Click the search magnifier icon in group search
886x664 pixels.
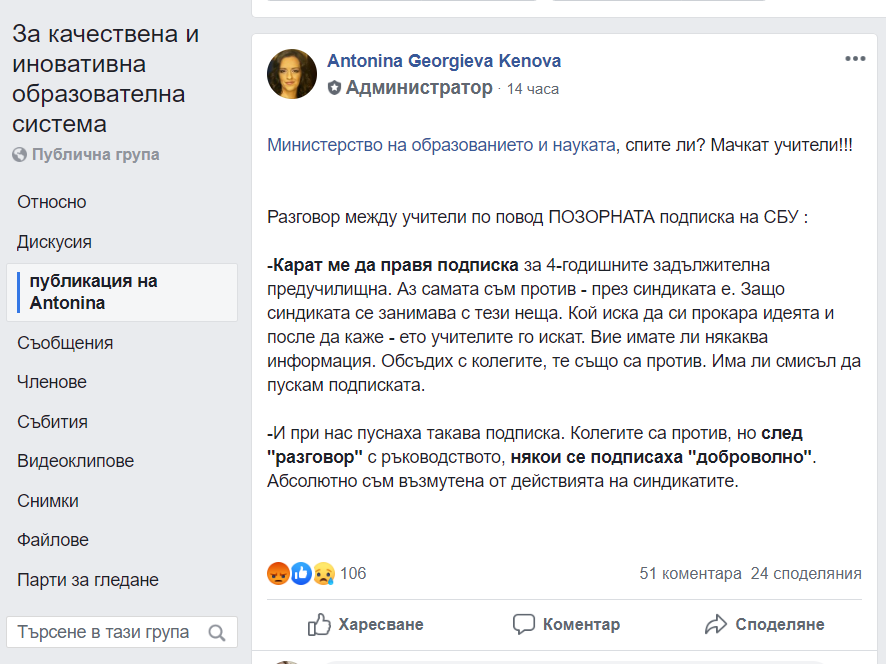[x=217, y=633]
